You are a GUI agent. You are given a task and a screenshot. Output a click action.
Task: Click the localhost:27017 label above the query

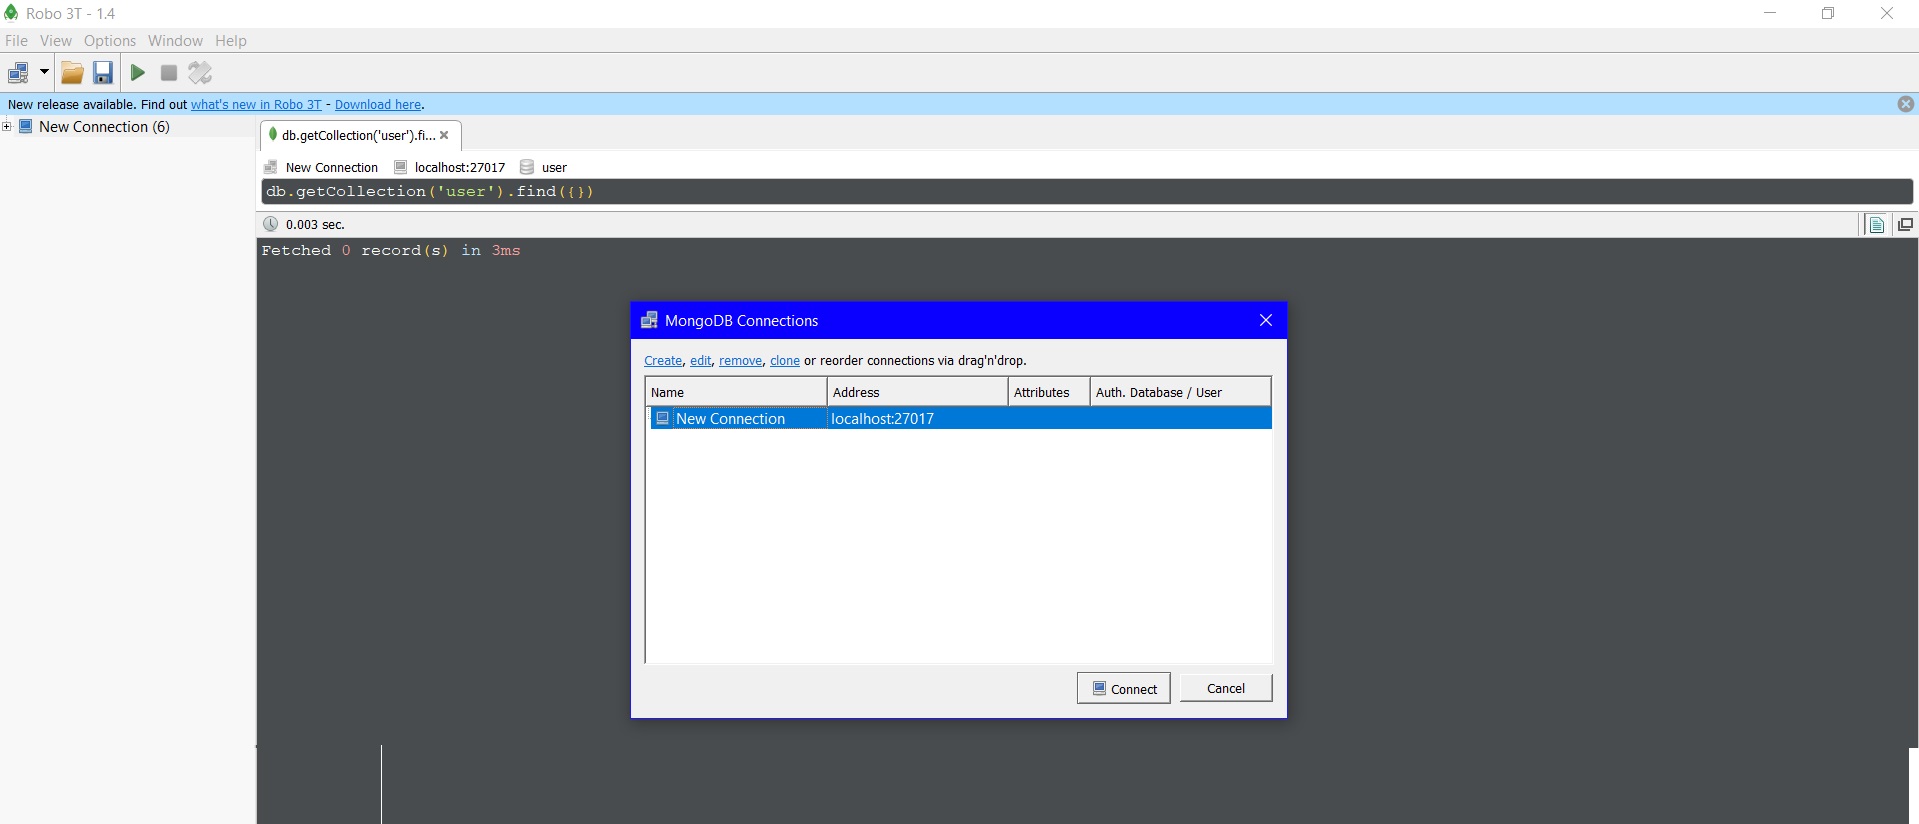460,168
